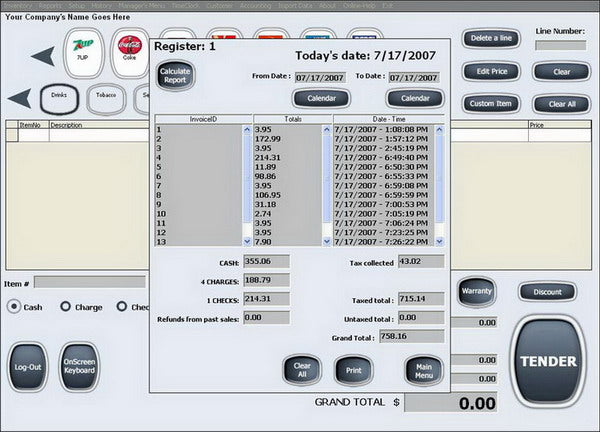The height and width of the screenshot is (432, 600).
Task: Click the Totals list scrollbar track
Action: click(326, 186)
